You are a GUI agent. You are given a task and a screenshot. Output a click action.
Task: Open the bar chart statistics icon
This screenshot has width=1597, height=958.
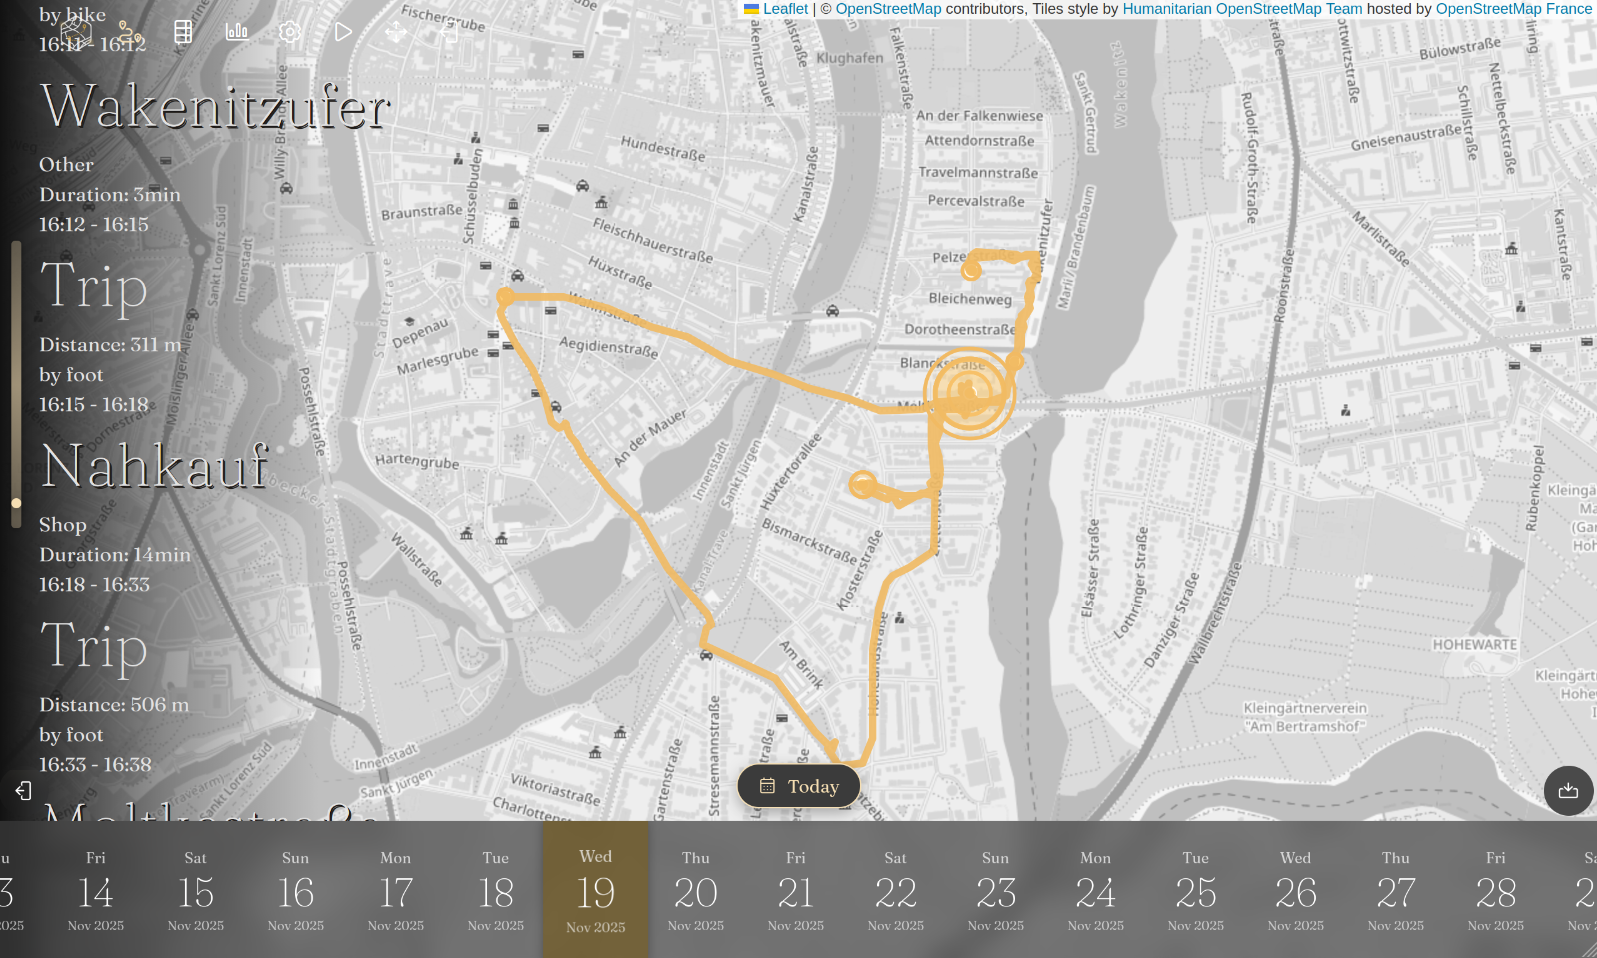pyautogui.click(x=237, y=32)
